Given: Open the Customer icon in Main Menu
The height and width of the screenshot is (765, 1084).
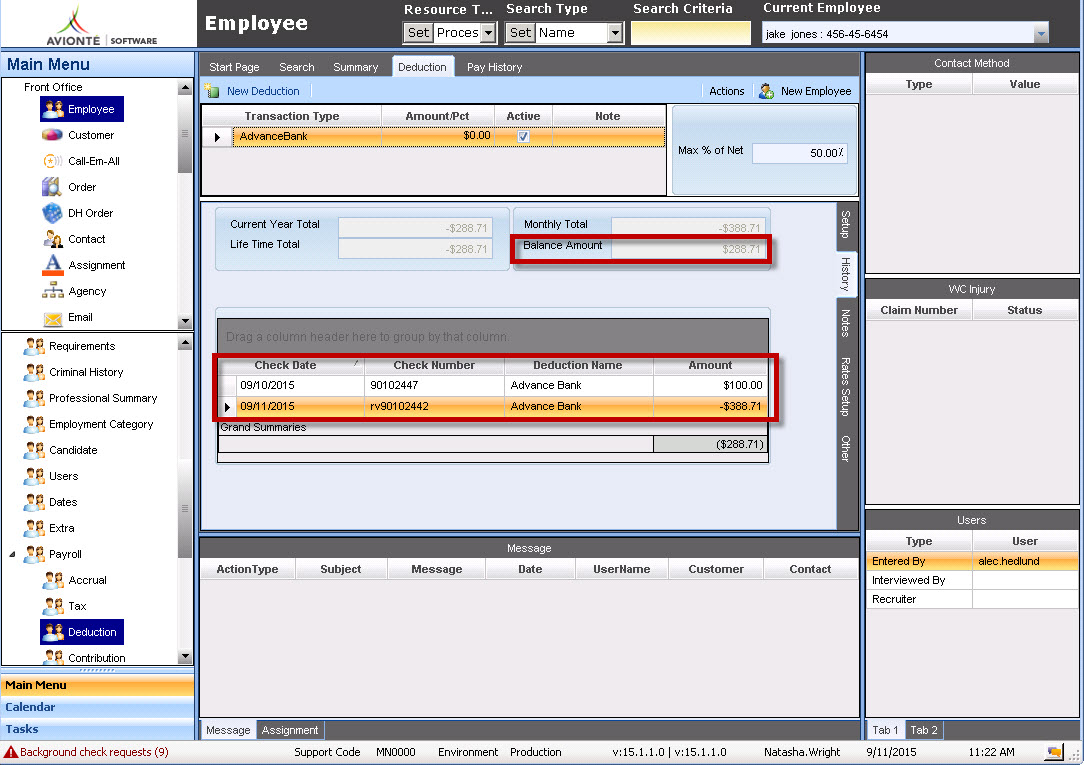Looking at the screenshot, I should (53, 135).
